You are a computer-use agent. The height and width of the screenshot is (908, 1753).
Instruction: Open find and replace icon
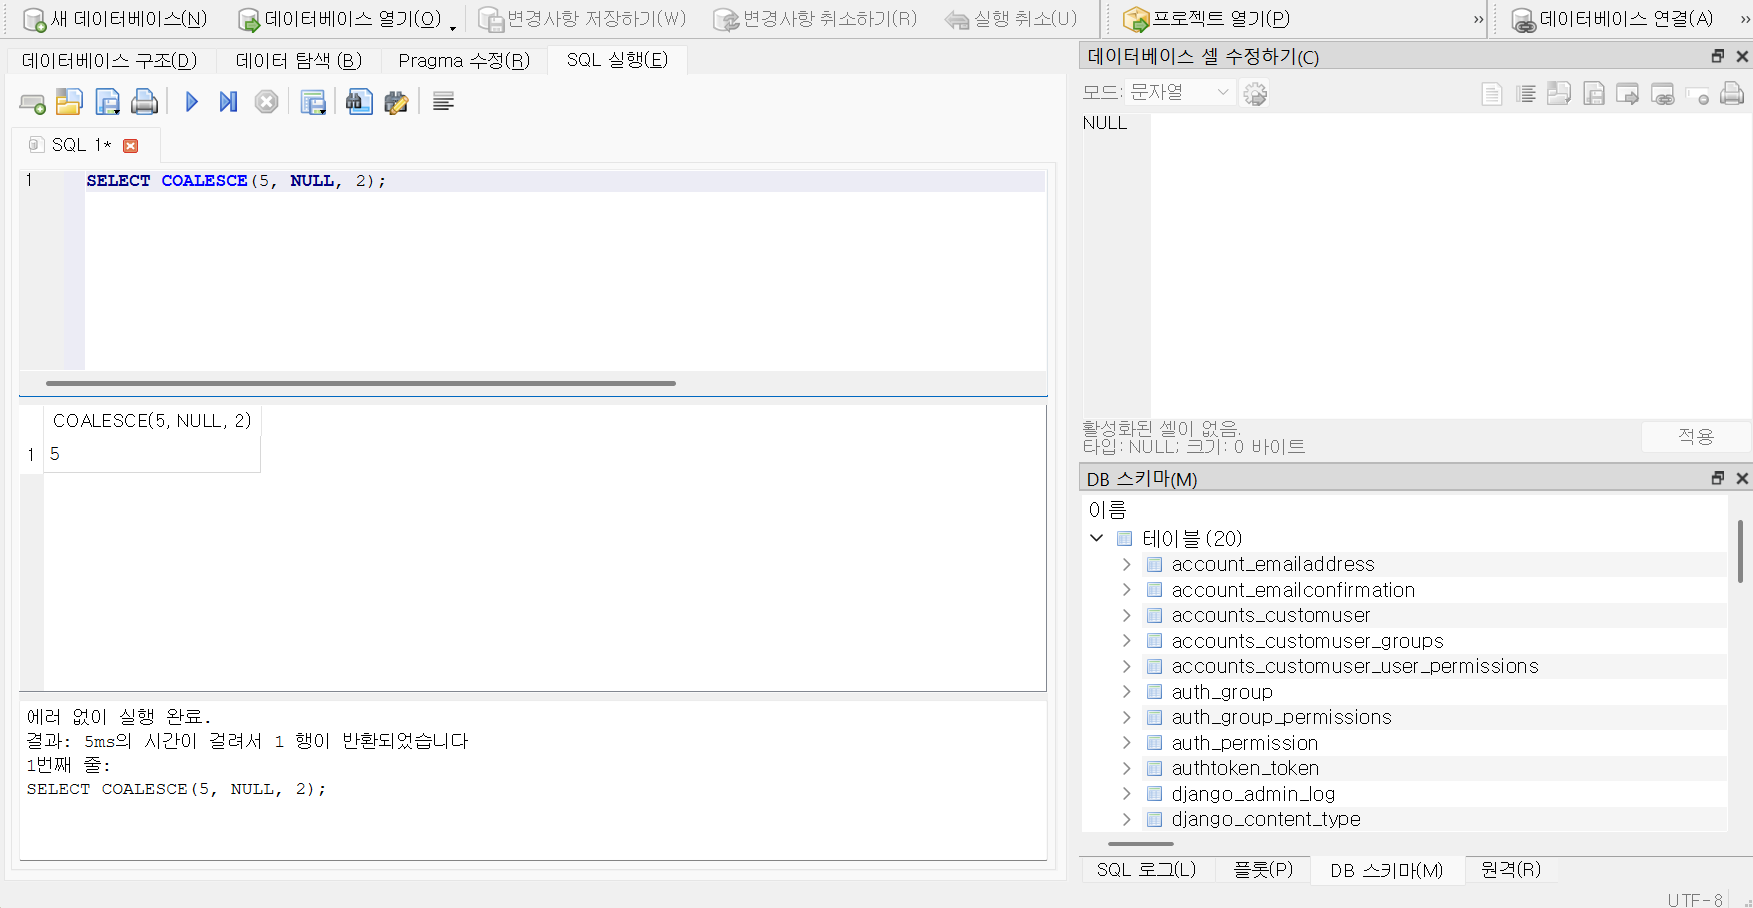pos(396,102)
